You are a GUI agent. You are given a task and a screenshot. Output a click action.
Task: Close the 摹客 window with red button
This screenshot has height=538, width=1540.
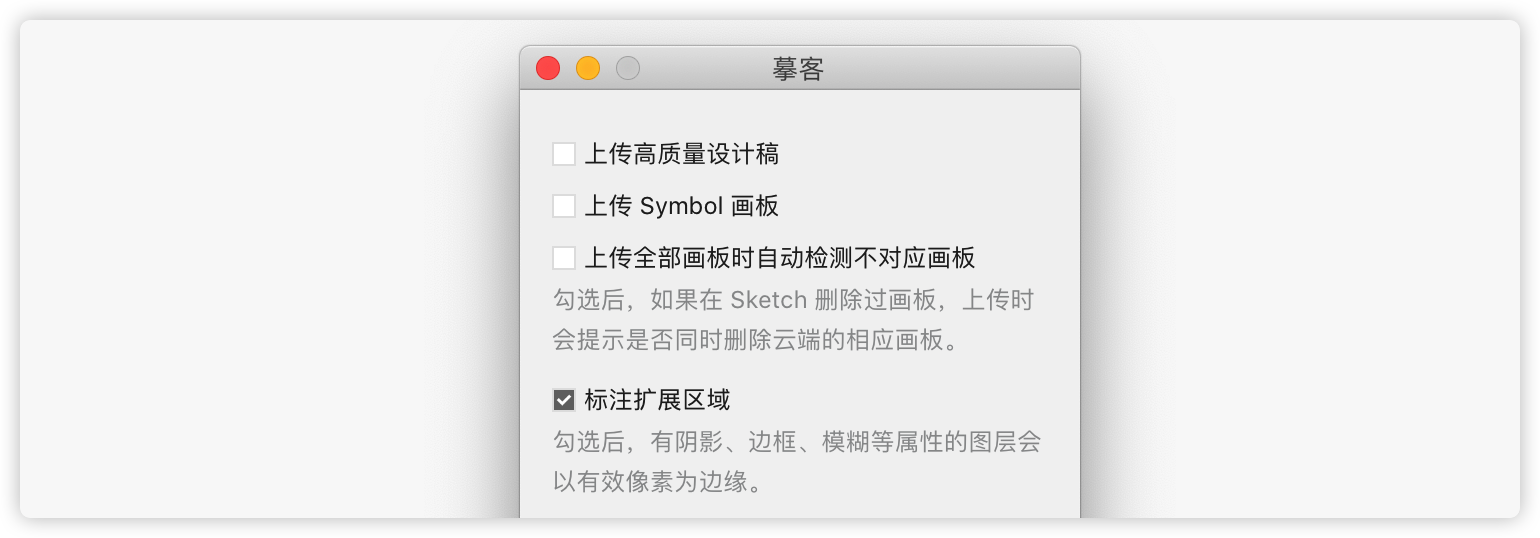point(548,68)
